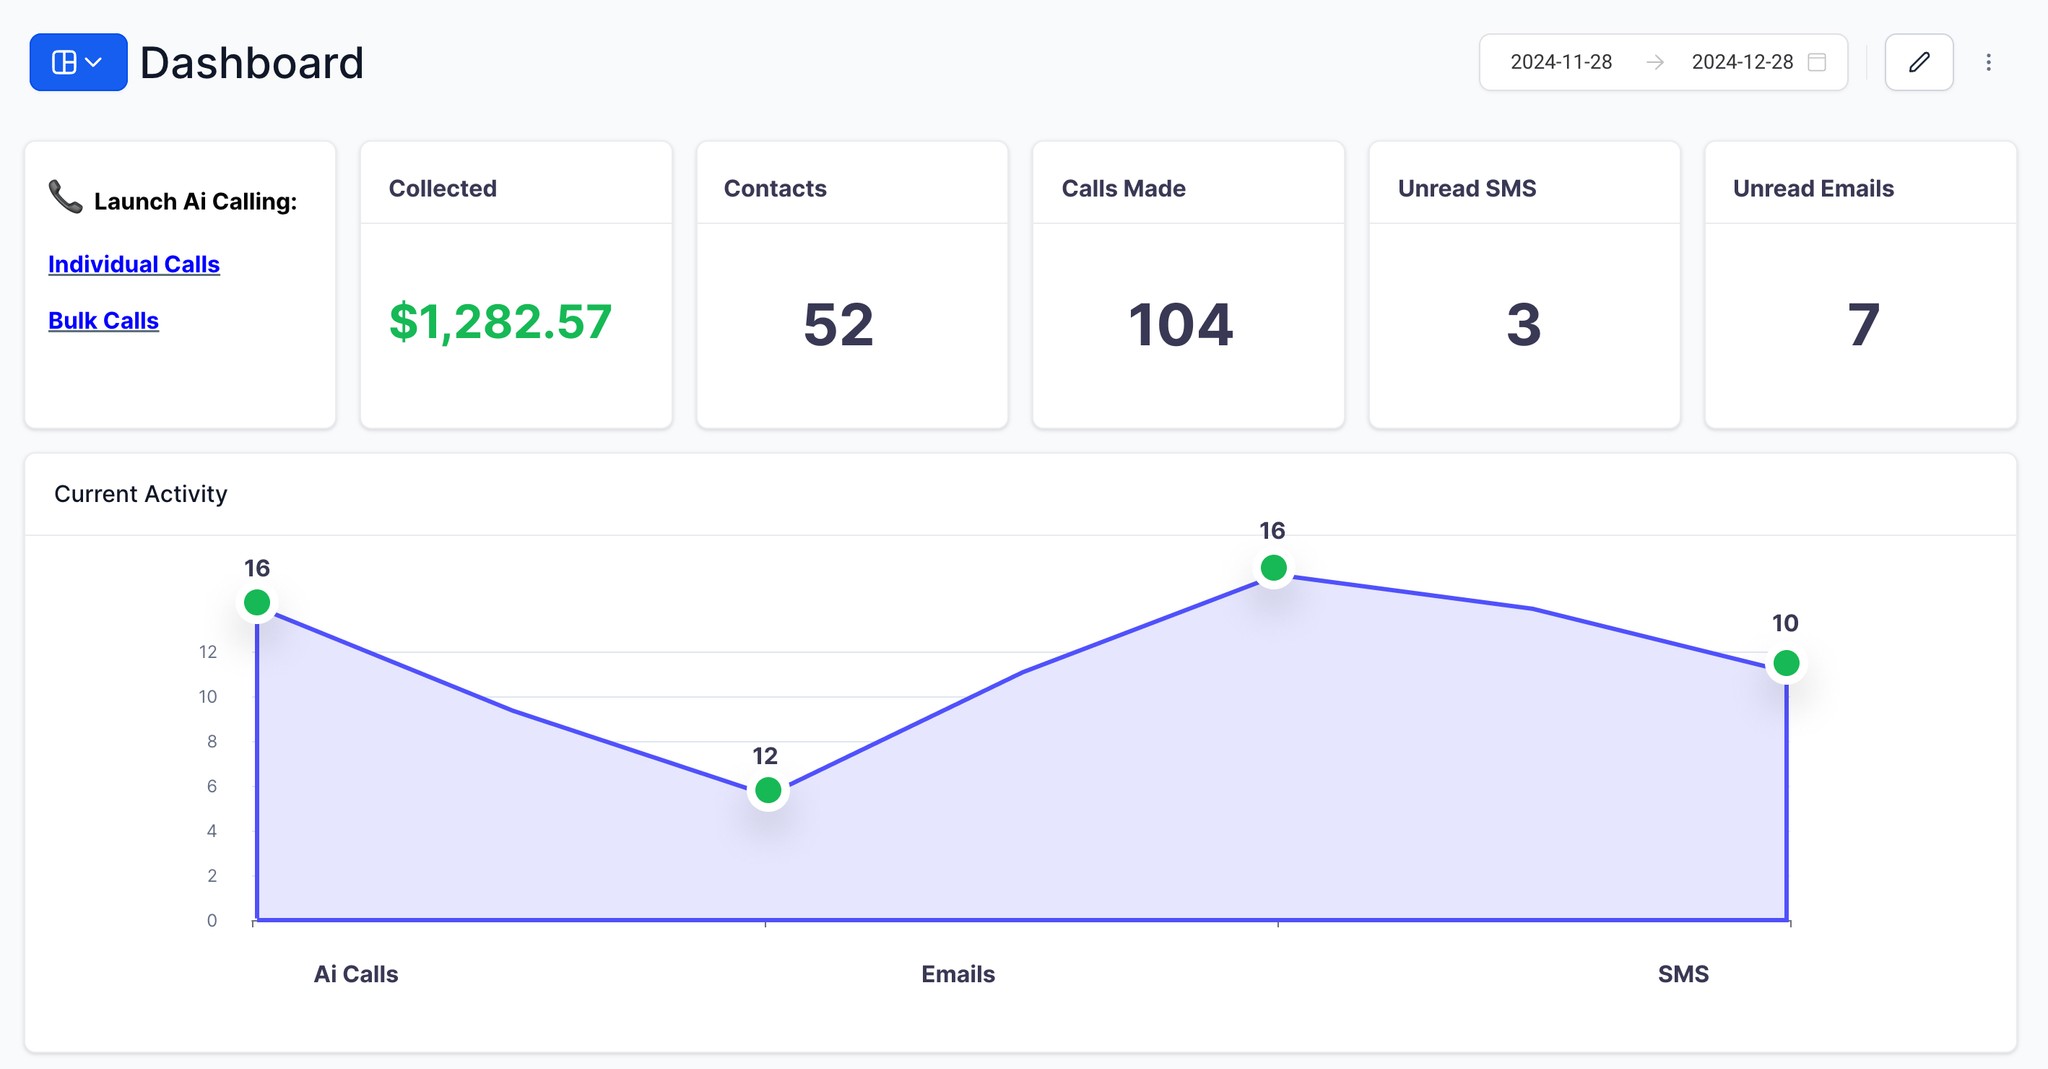Click the Launch Ai Calling heading

tap(195, 201)
